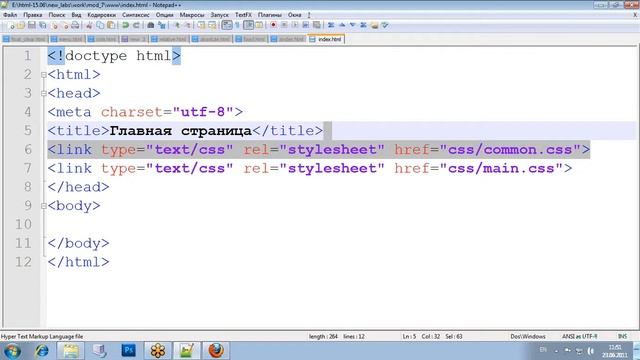Open the Правка menu

33,15
